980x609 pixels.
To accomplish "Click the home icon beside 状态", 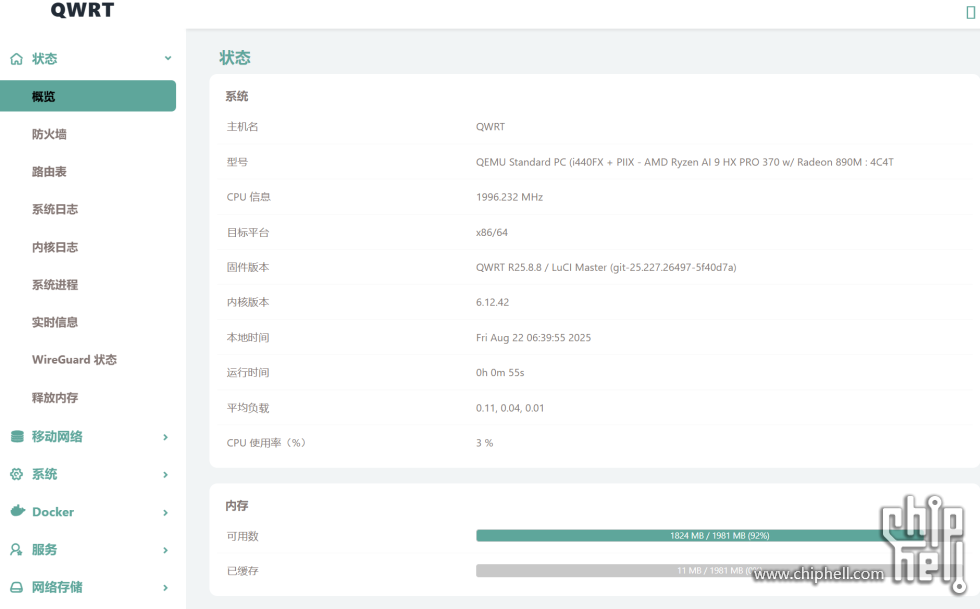I will [16, 59].
